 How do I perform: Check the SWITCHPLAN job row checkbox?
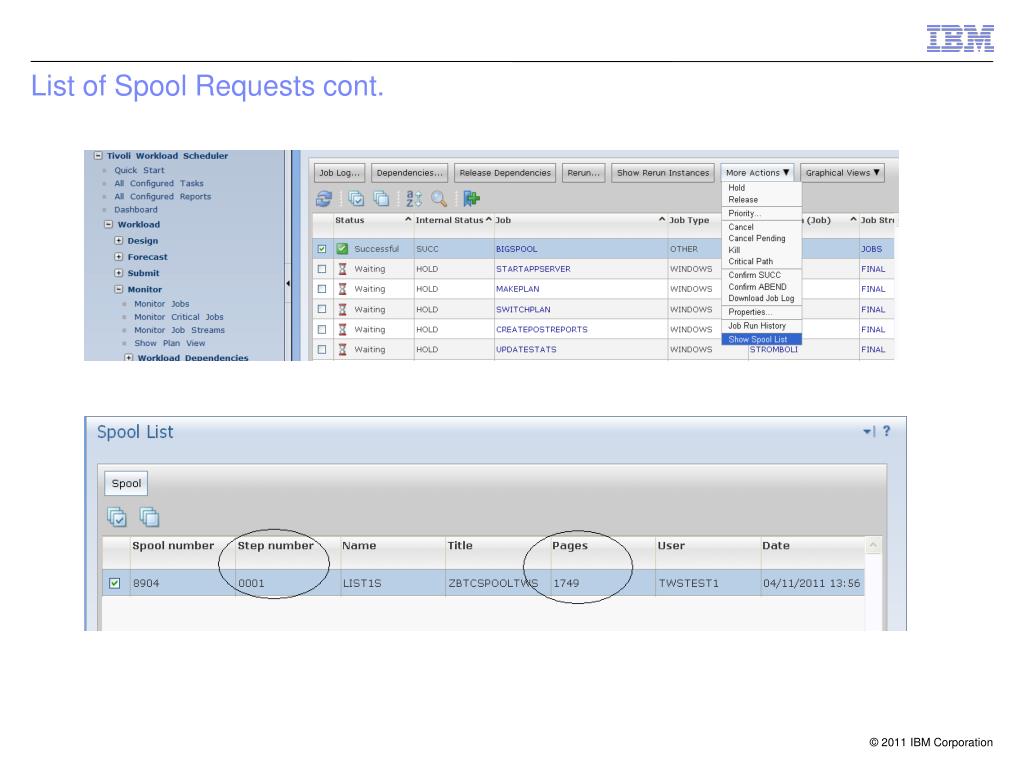point(322,310)
